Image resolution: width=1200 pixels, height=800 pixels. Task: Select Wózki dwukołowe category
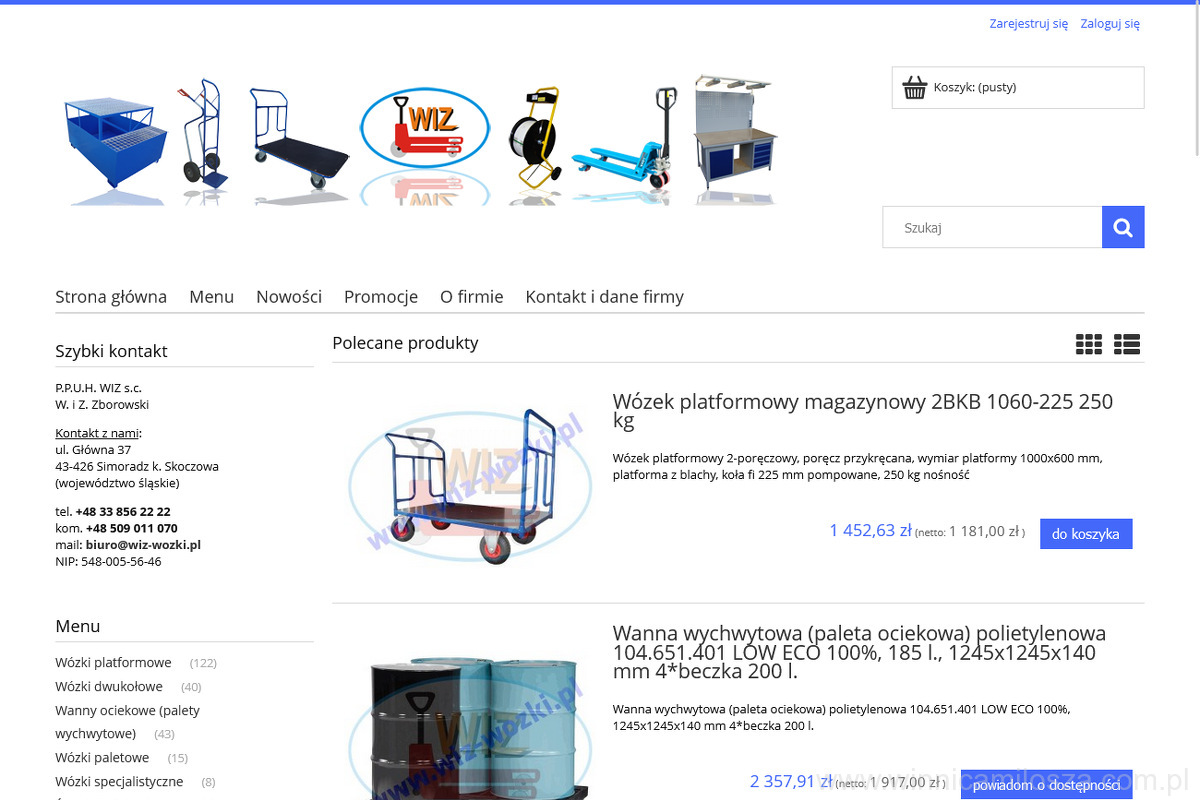coord(109,687)
